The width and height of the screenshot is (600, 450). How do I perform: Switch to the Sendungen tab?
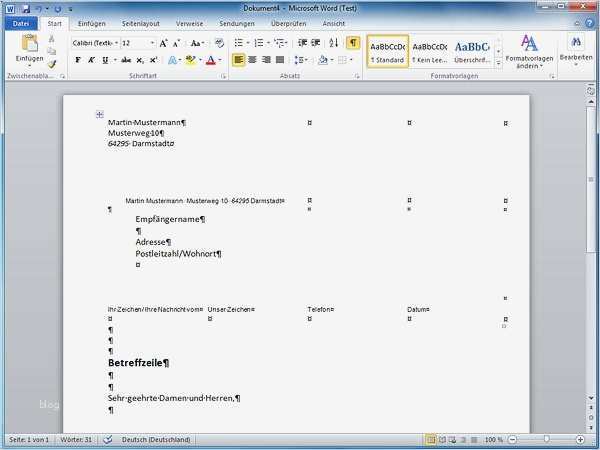pos(237,24)
